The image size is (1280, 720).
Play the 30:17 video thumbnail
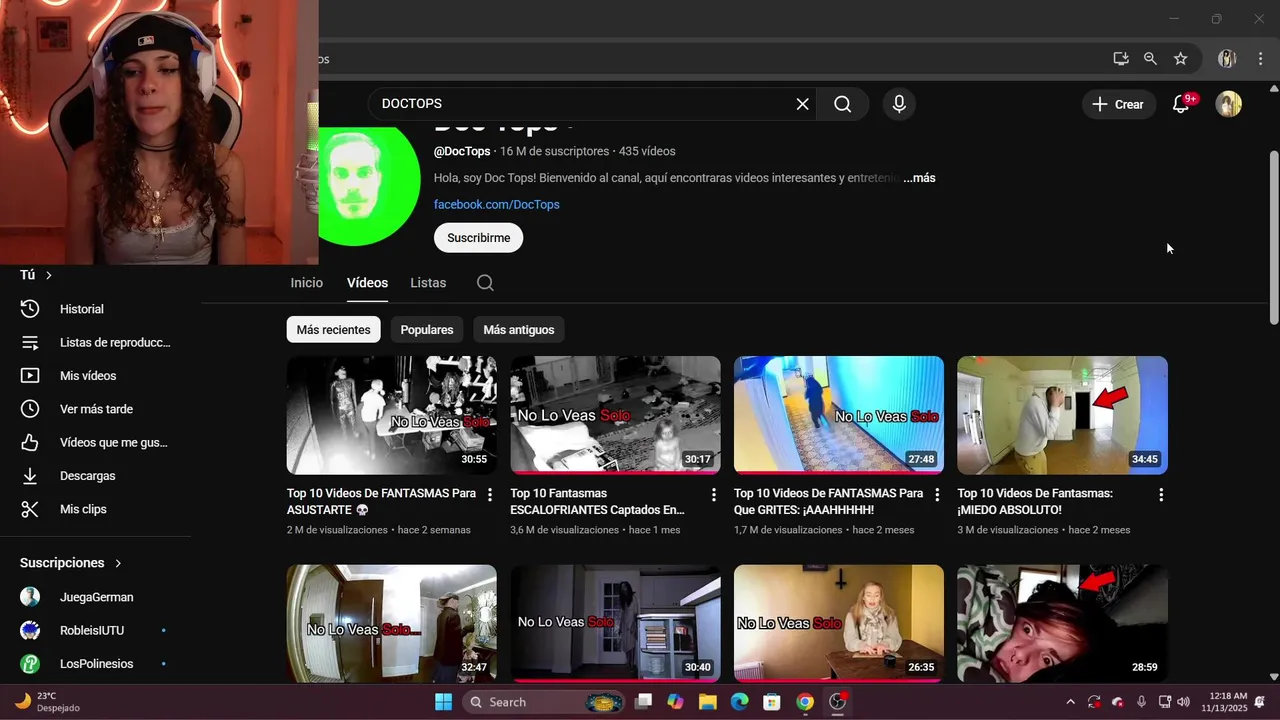click(x=615, y=415)
